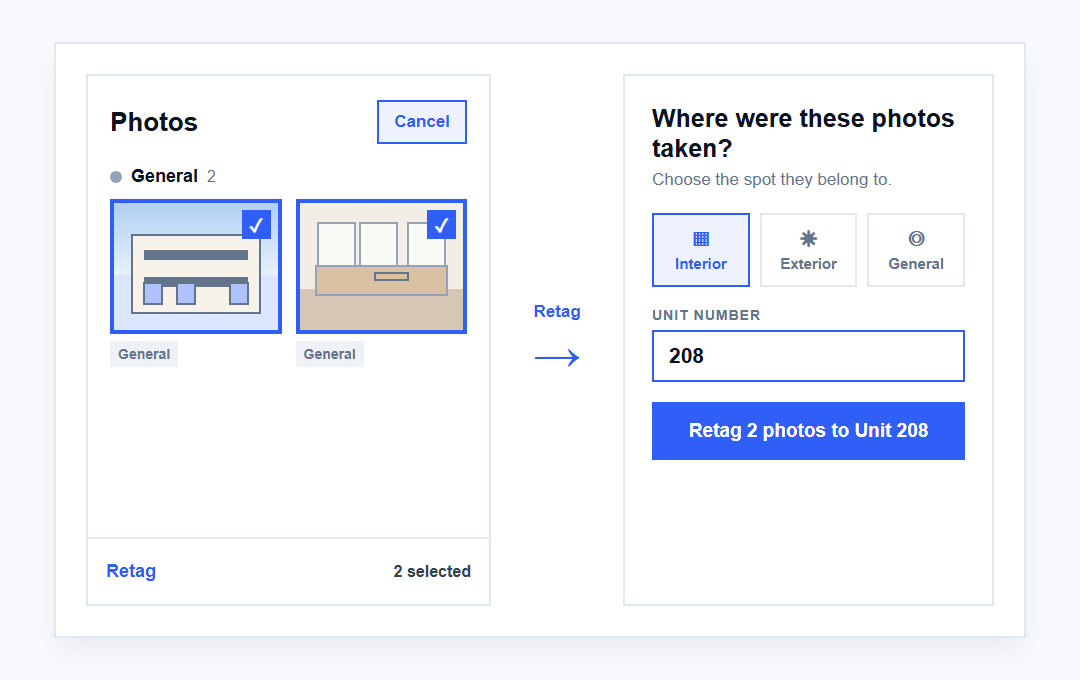Click Retag 2 photos to Unit 208
Image resolution: width=1080 pixels, height=680 pixels.
click(808, 431)
